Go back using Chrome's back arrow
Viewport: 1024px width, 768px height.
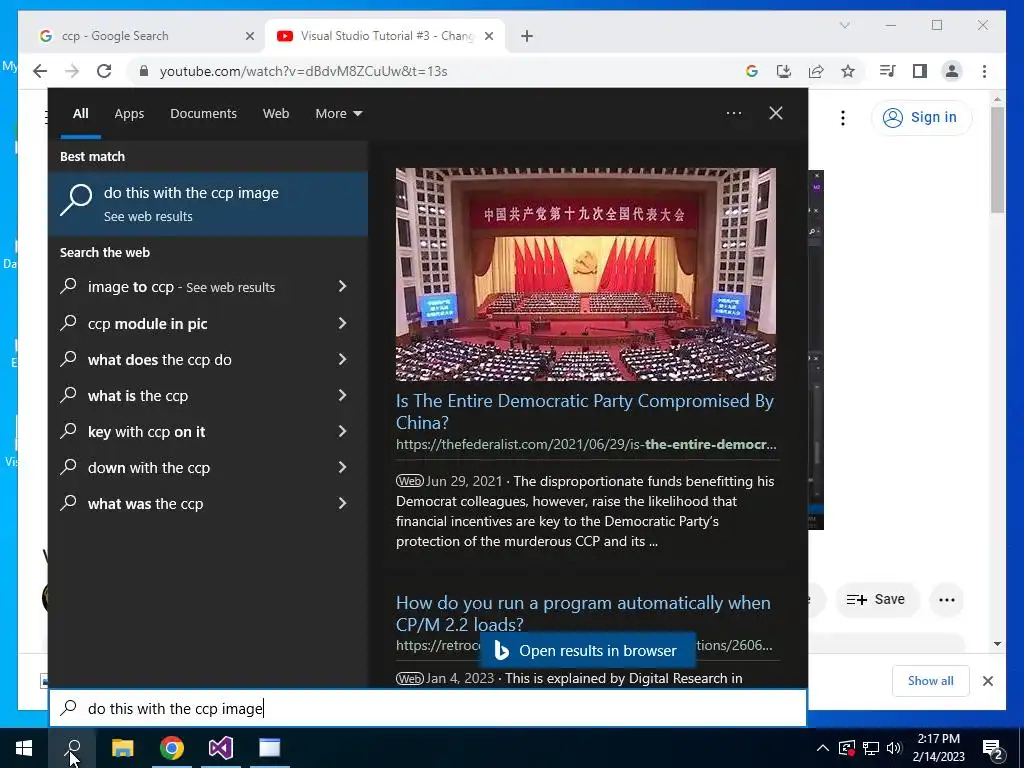(x=40, y=71)
